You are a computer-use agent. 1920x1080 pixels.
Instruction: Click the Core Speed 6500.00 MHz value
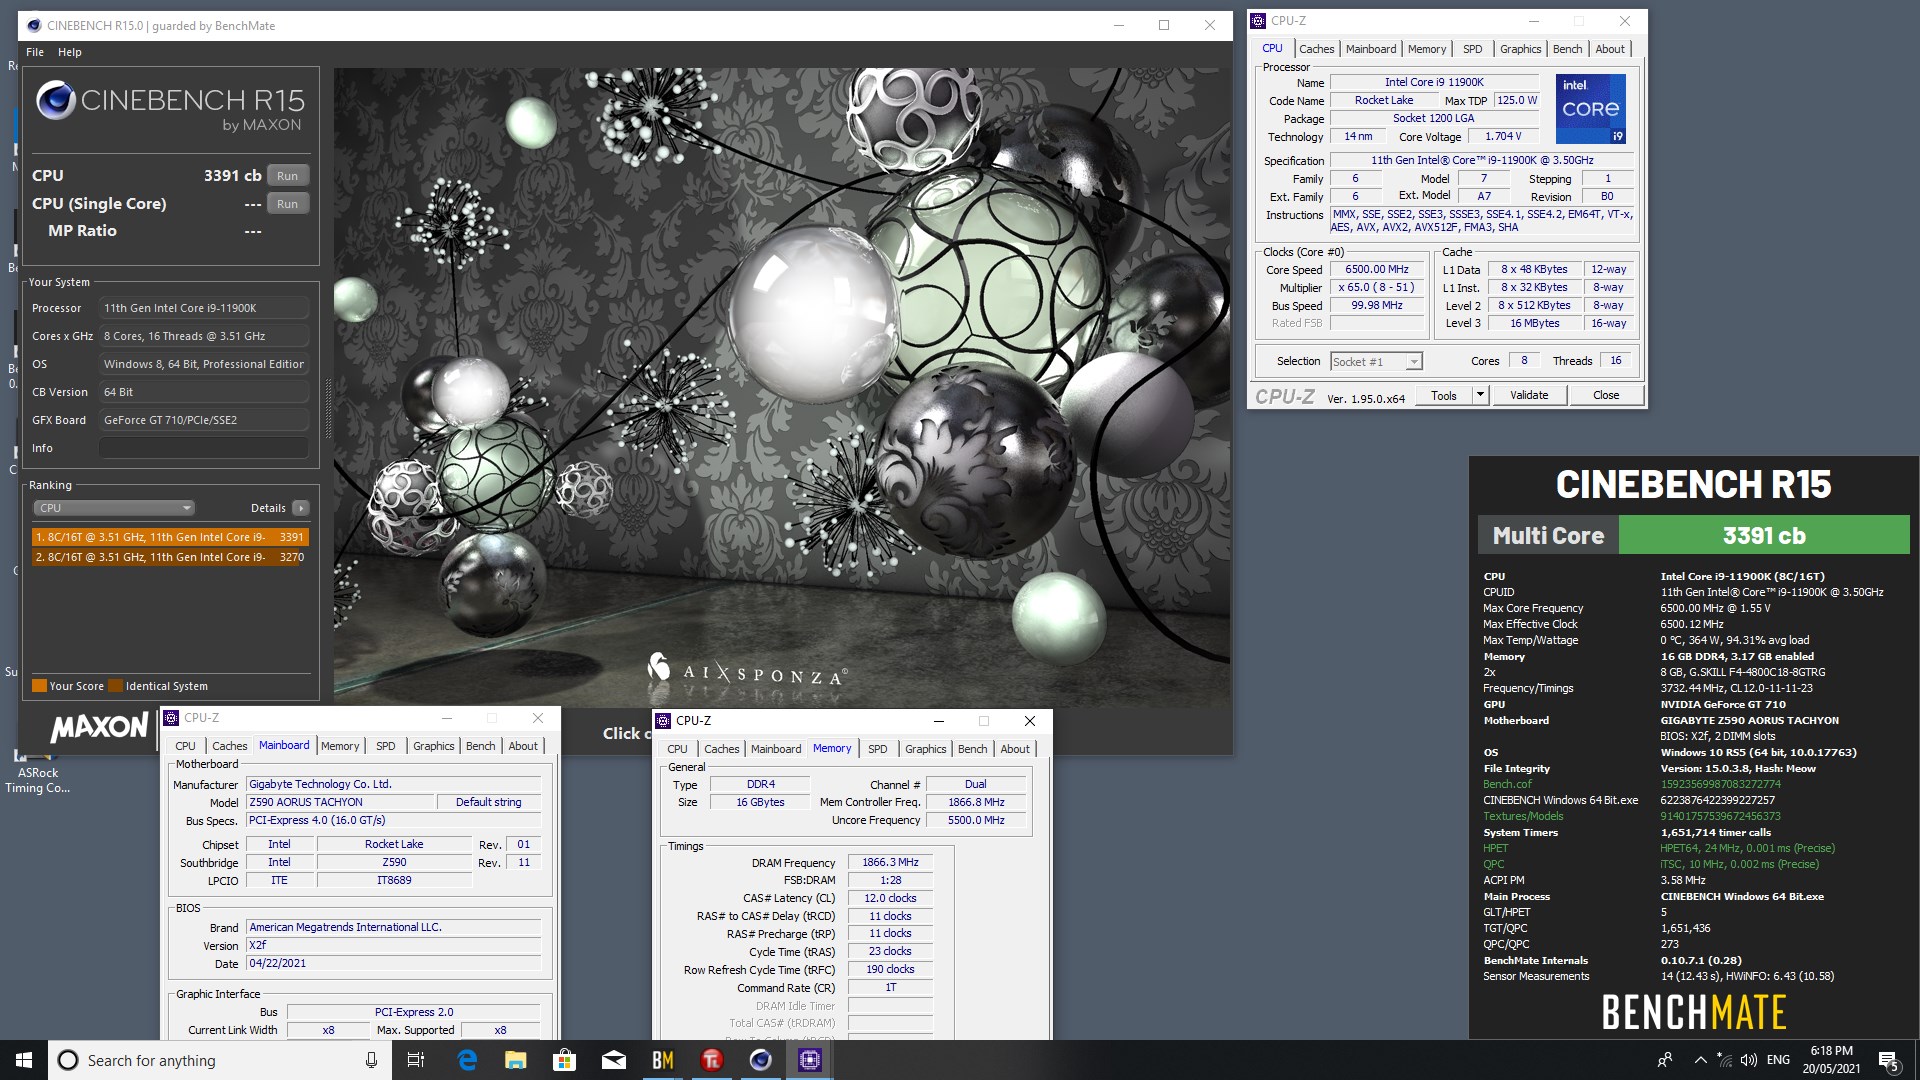click(x=1377, y=270)
